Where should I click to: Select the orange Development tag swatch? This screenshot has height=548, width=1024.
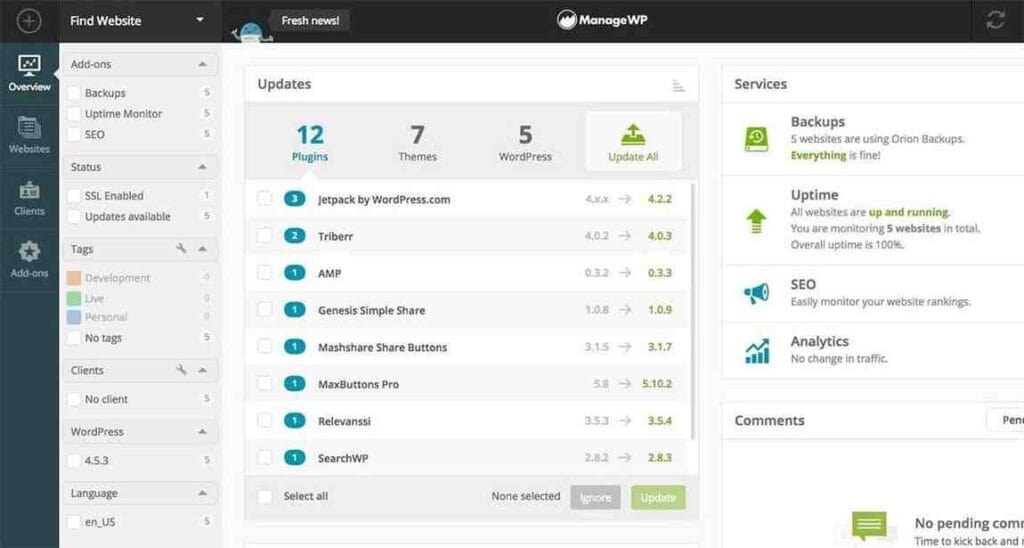[x=74, y=278]
